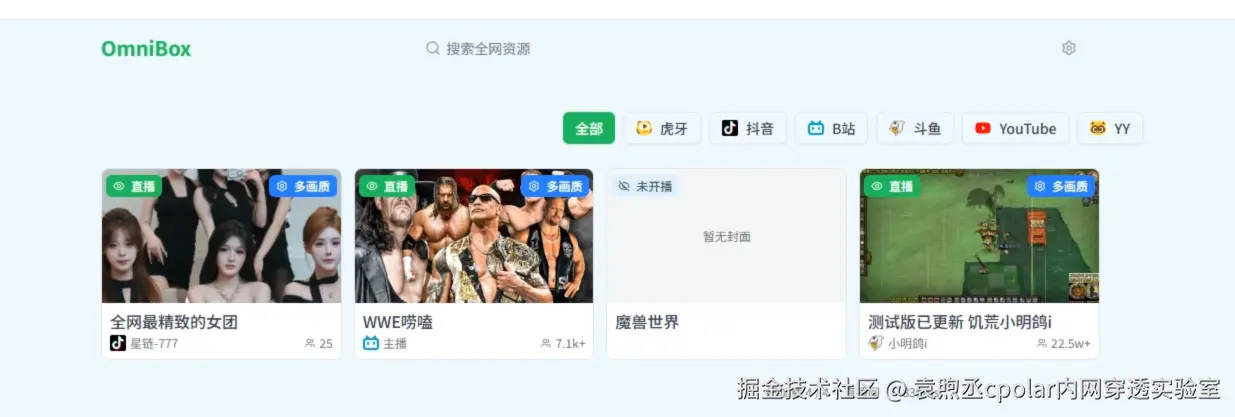1235x417 pixels.
Task: Show only 斗鱼 streams
Action: (915, 128)
